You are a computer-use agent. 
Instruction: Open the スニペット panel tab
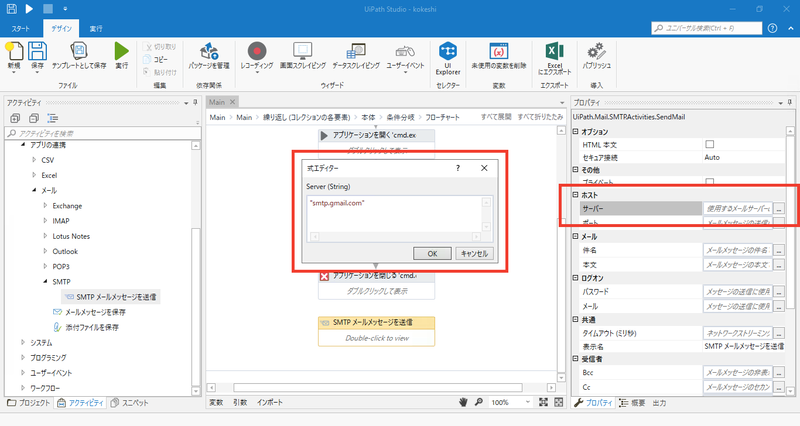pyautogui.click(x=130, y=403)
